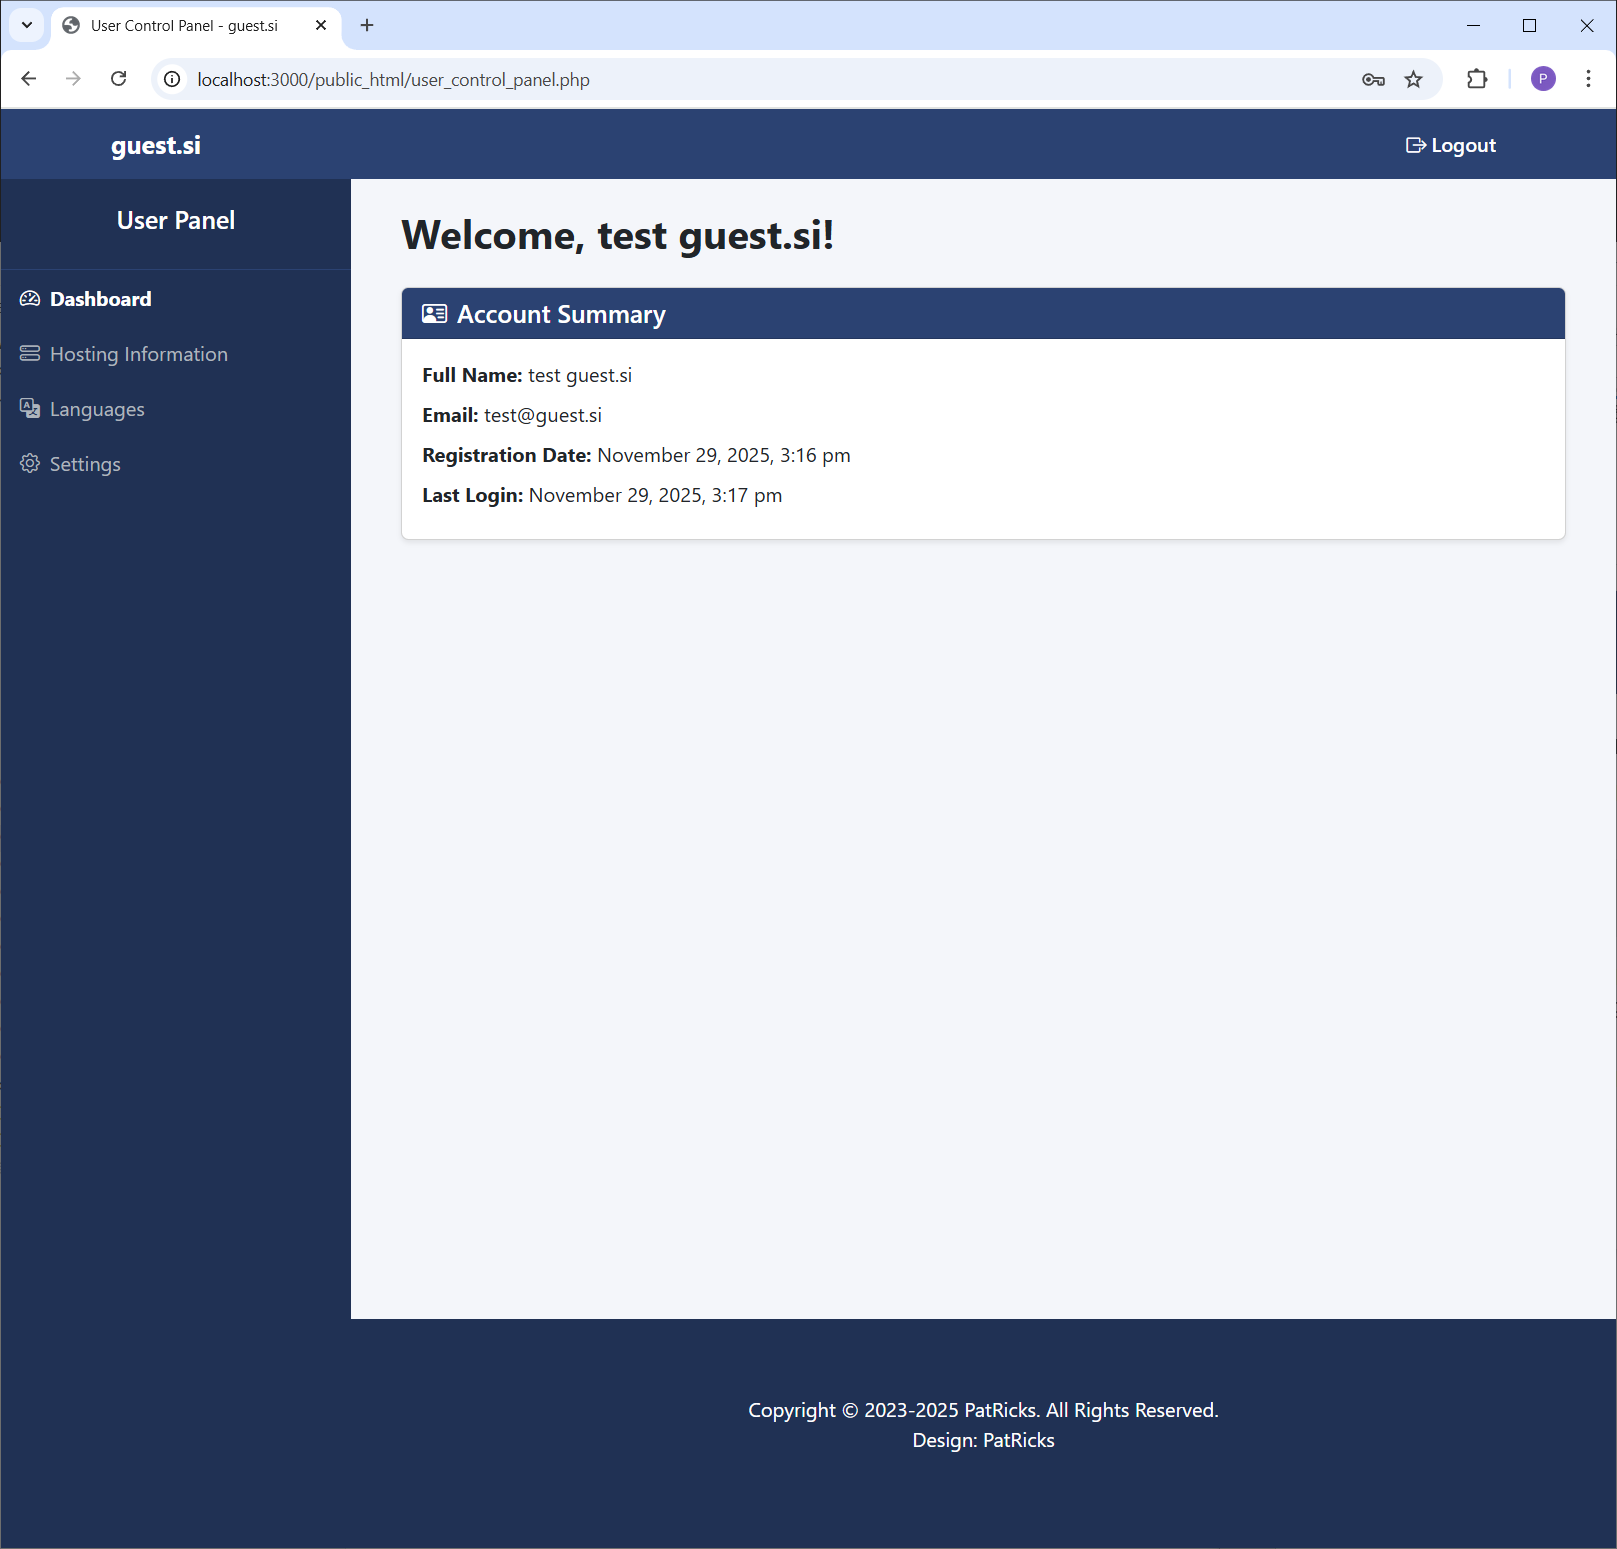Click the Logout arrow icon
This screenshot has height=1549, width=1617.
point(1416,144)
